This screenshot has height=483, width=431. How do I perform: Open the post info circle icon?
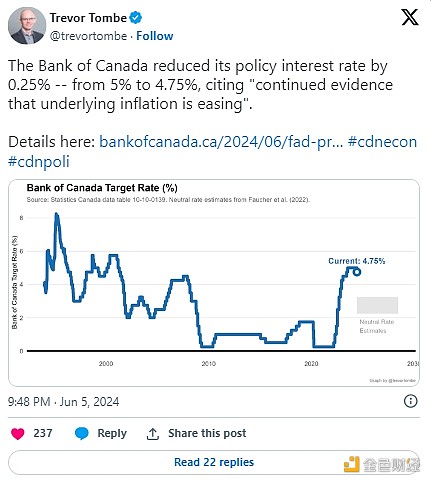click(410, 401)
